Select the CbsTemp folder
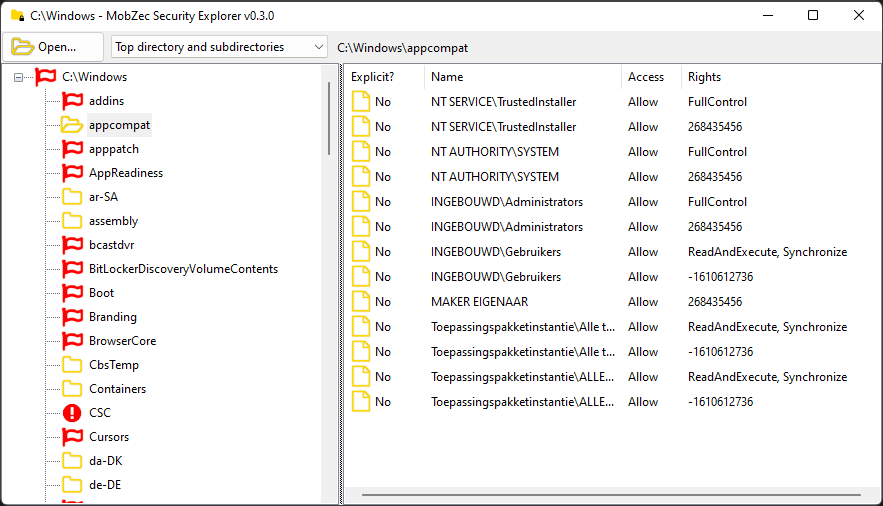 pyautogui.click(x=114, y=365)
